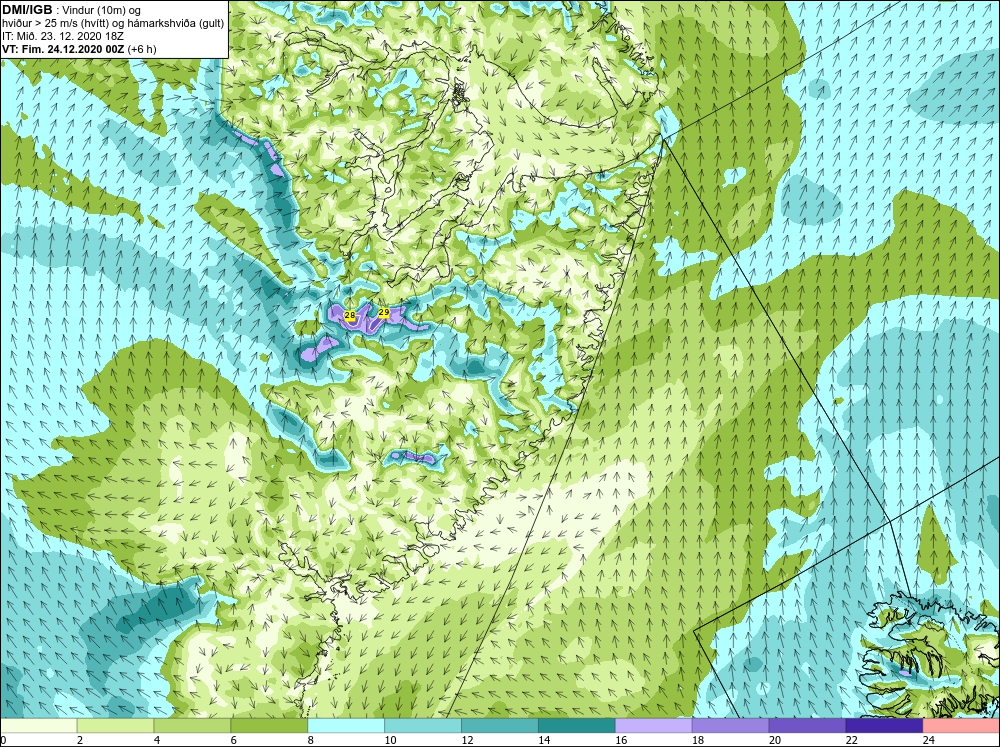Select the 12-14 m/s teal swatch

point(500,726)
